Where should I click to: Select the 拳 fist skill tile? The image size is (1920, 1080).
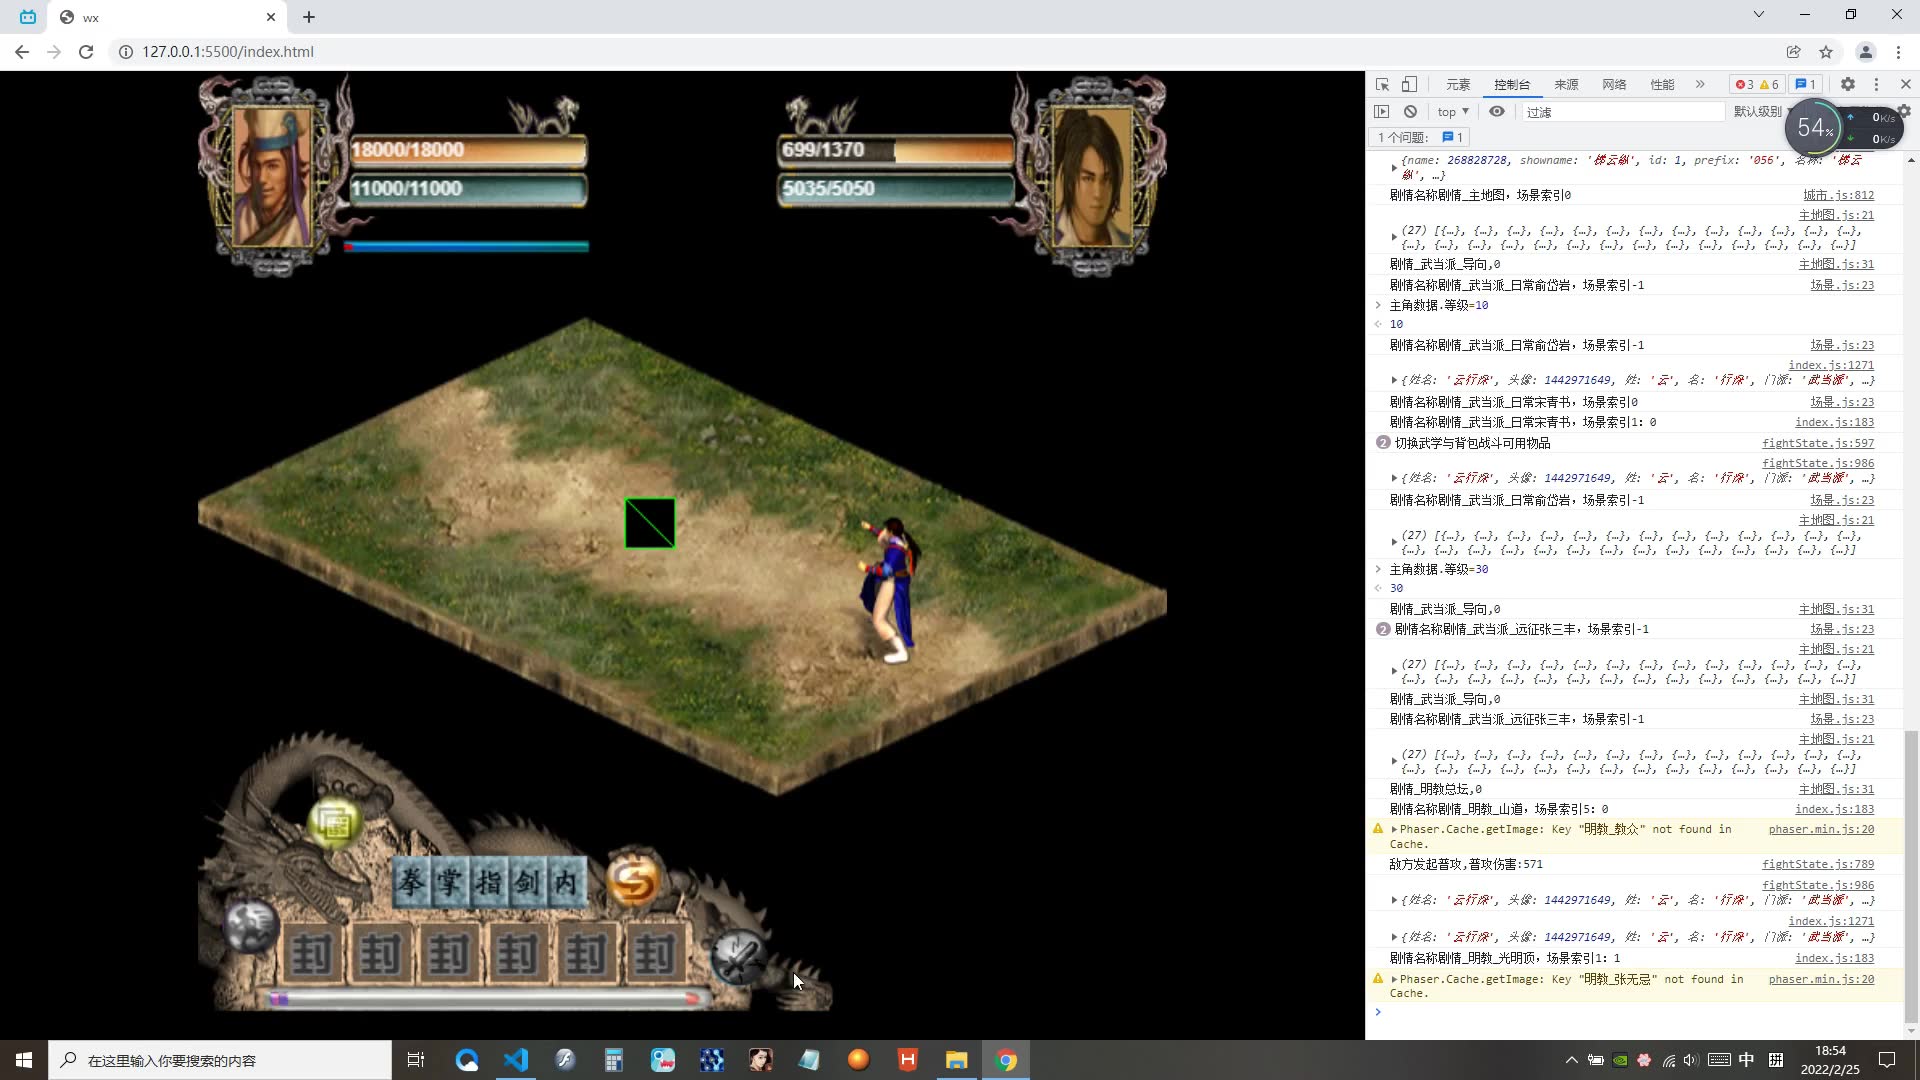411,882
